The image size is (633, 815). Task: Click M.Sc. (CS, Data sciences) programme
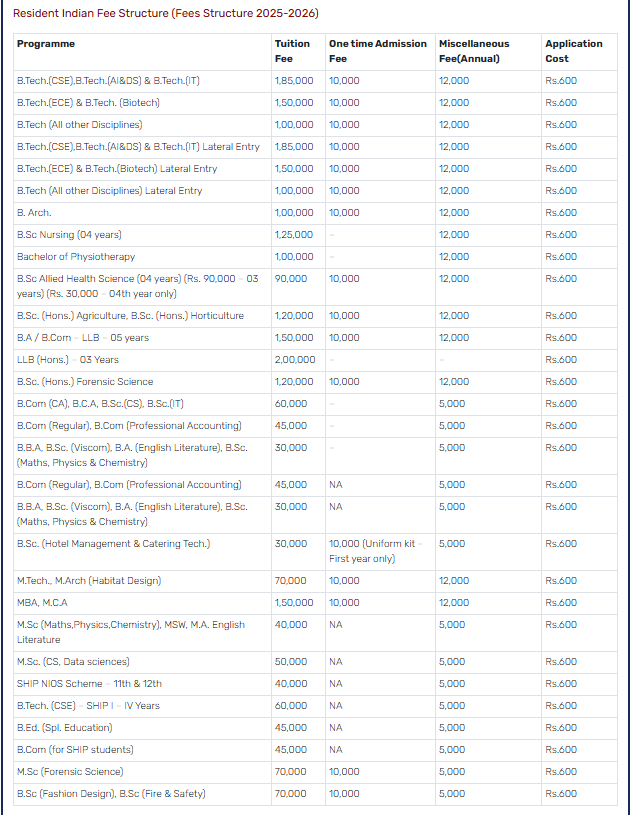[x=73, y=662]
